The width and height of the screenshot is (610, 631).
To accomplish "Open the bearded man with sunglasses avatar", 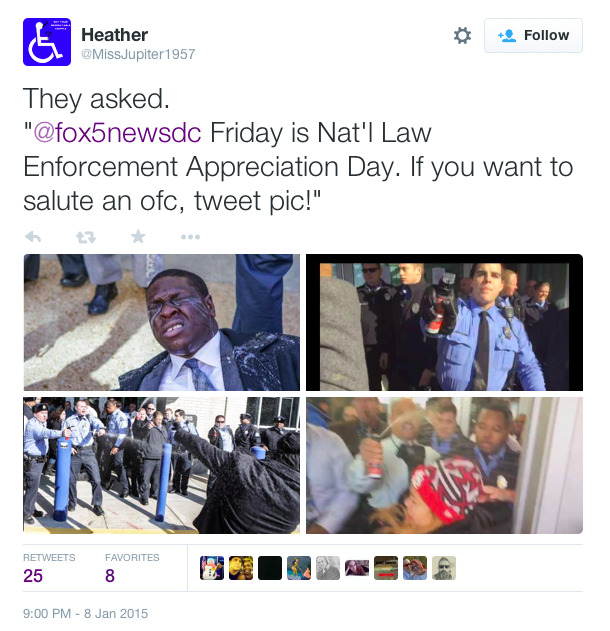I will (x=444, y=568).
